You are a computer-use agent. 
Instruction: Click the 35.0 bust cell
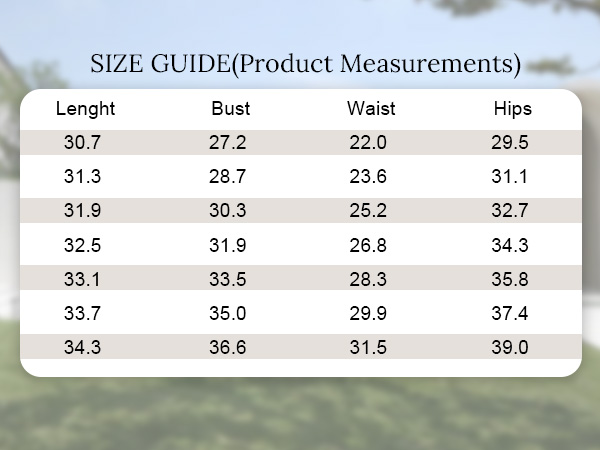click(x=227, y=313)
